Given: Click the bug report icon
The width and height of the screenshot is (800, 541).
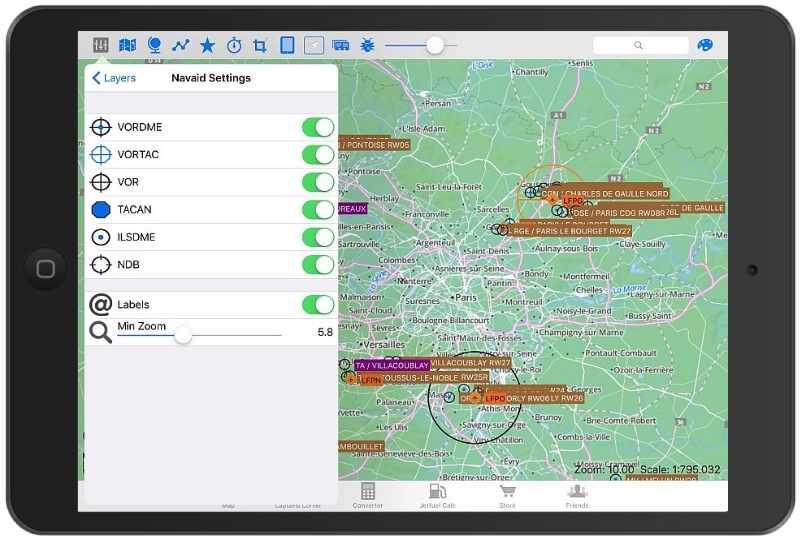Looking at the screenshot, I should pyautogui.click(x=367, y=45).
